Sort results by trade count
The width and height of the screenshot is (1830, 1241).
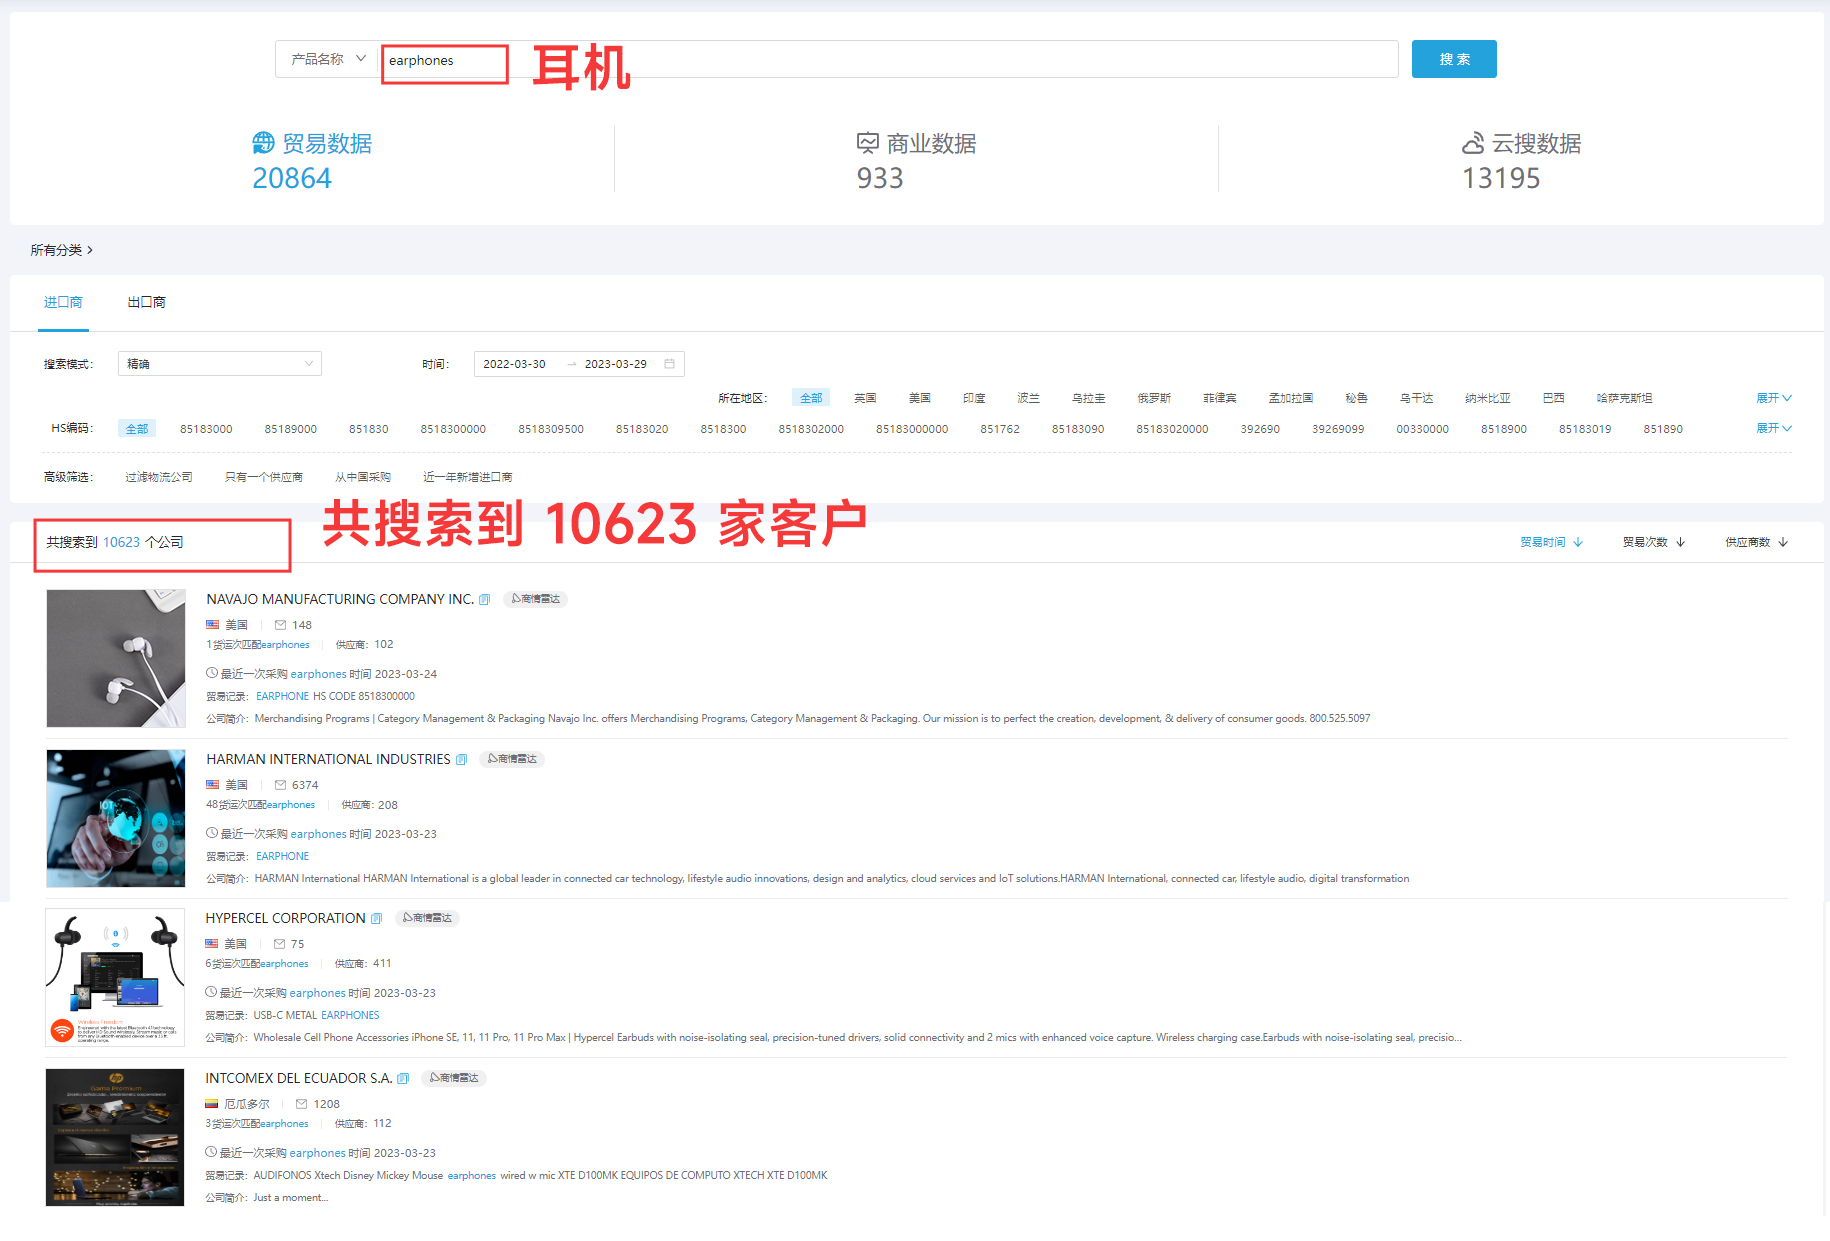[1654, 542]
